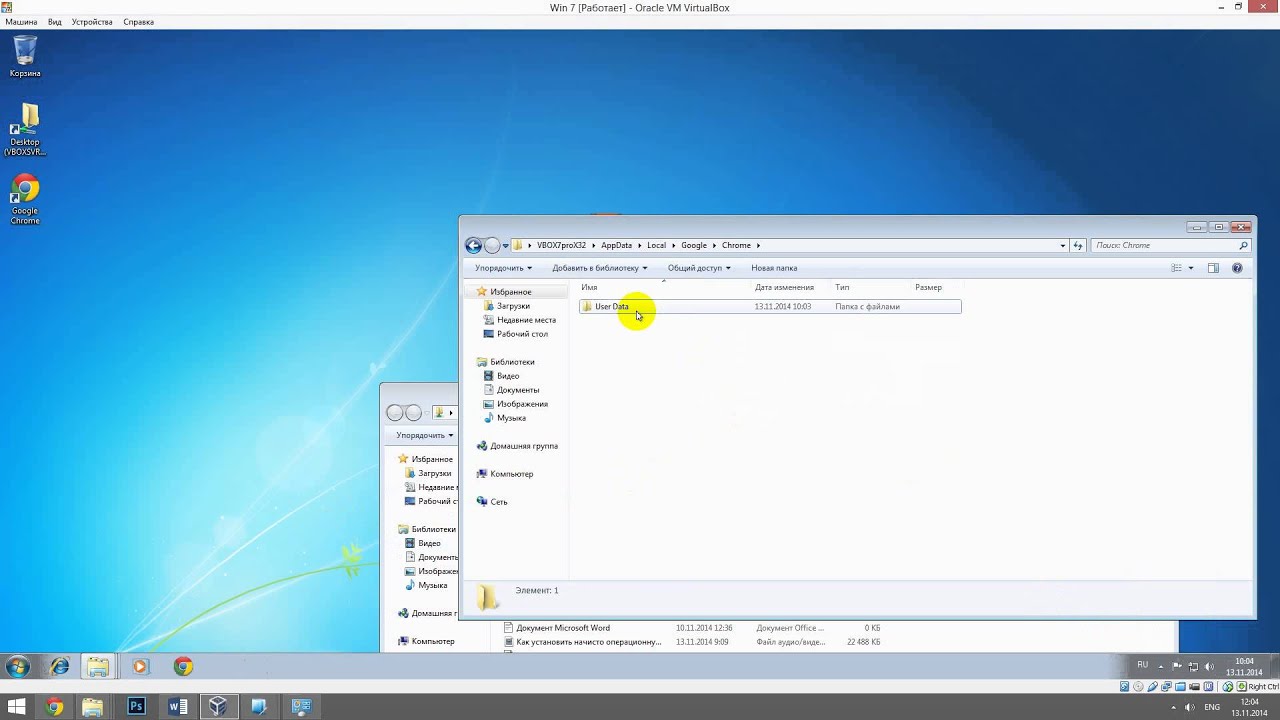
Task: Sort by the 'Размер' column header
Action: coord(928,287)
